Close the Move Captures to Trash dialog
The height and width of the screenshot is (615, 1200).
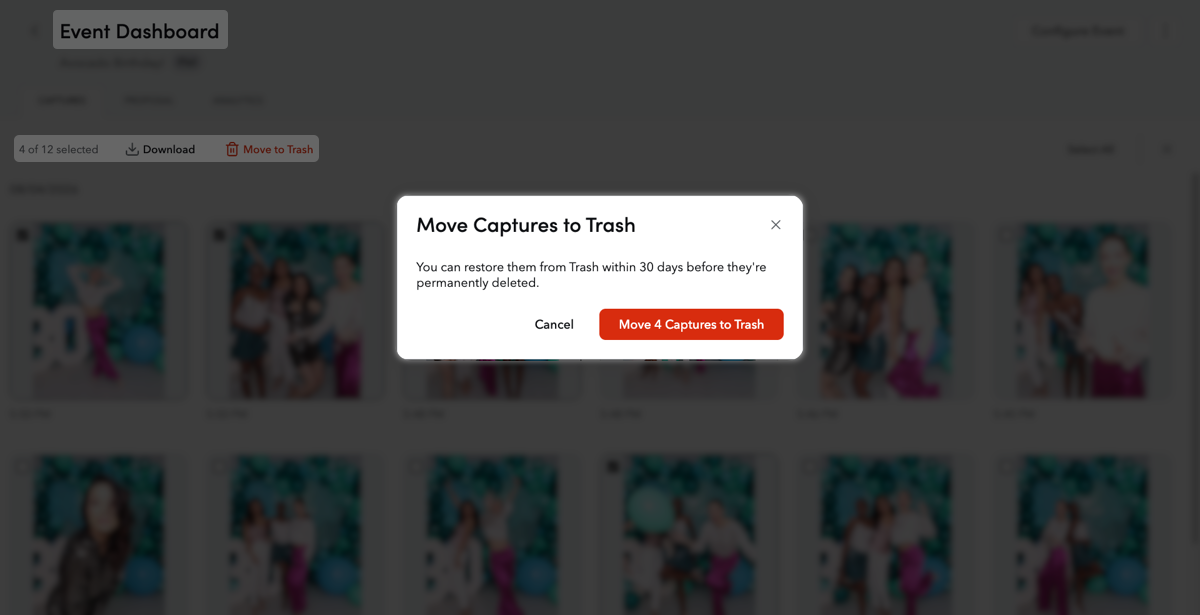(775, 225)
